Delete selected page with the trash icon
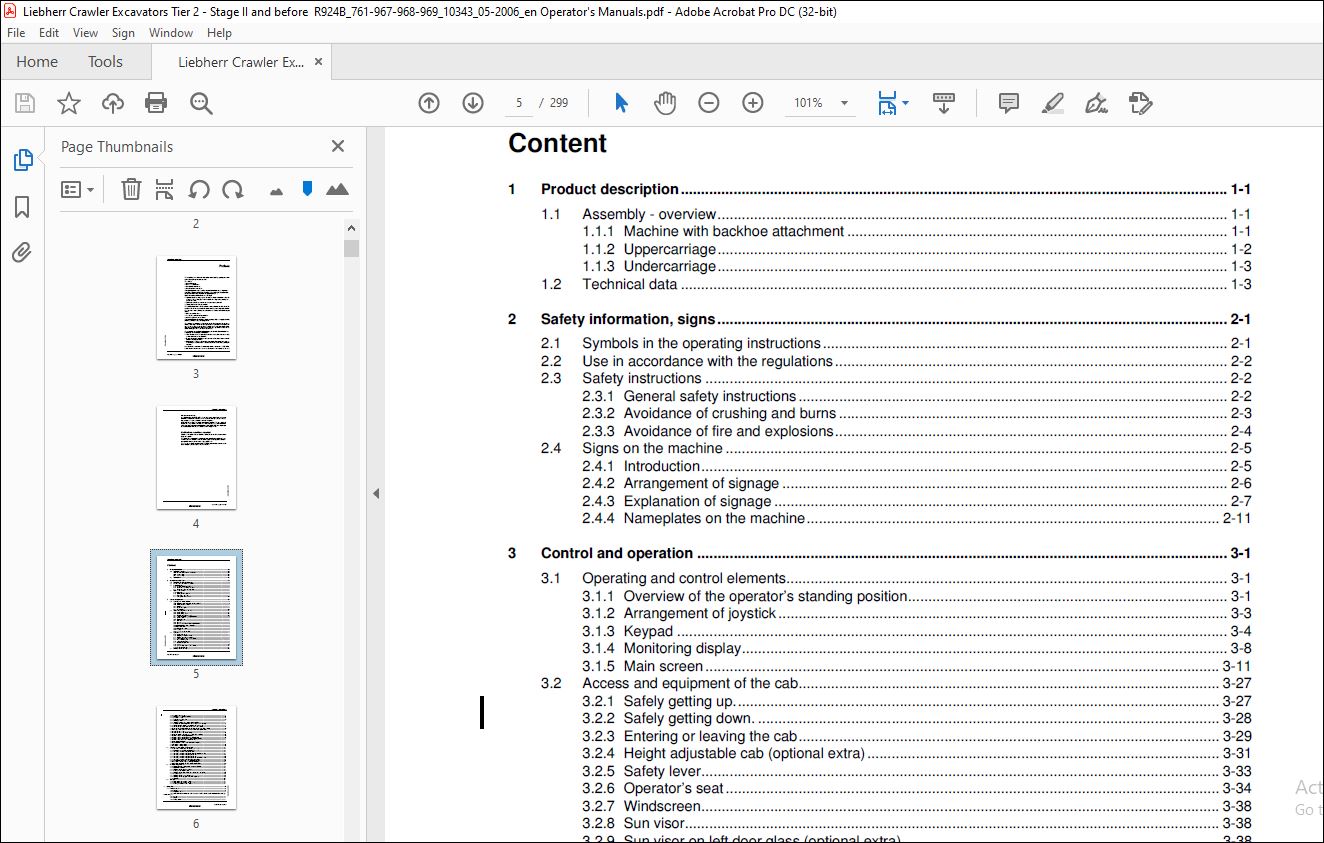This screenshot has width=1324, height=843. coord(131,189)
